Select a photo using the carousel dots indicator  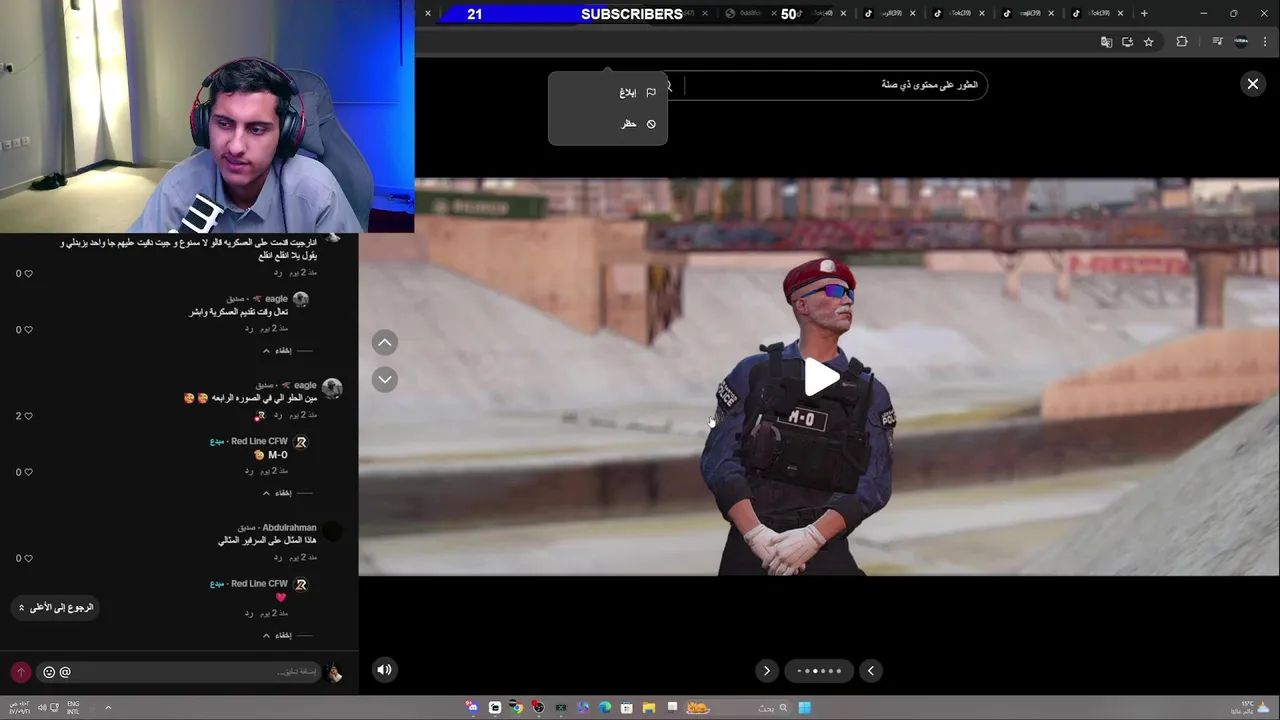(x=819, y=671)
